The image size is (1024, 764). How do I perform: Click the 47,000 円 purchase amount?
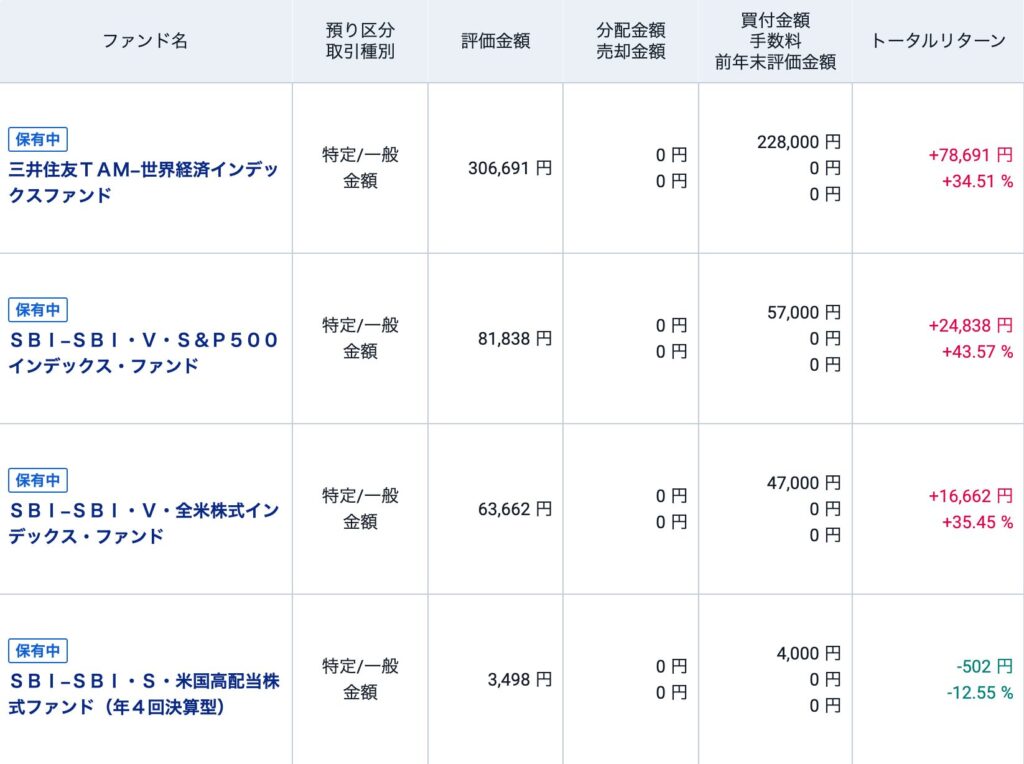pyautogui.click(x=803, y=483)
